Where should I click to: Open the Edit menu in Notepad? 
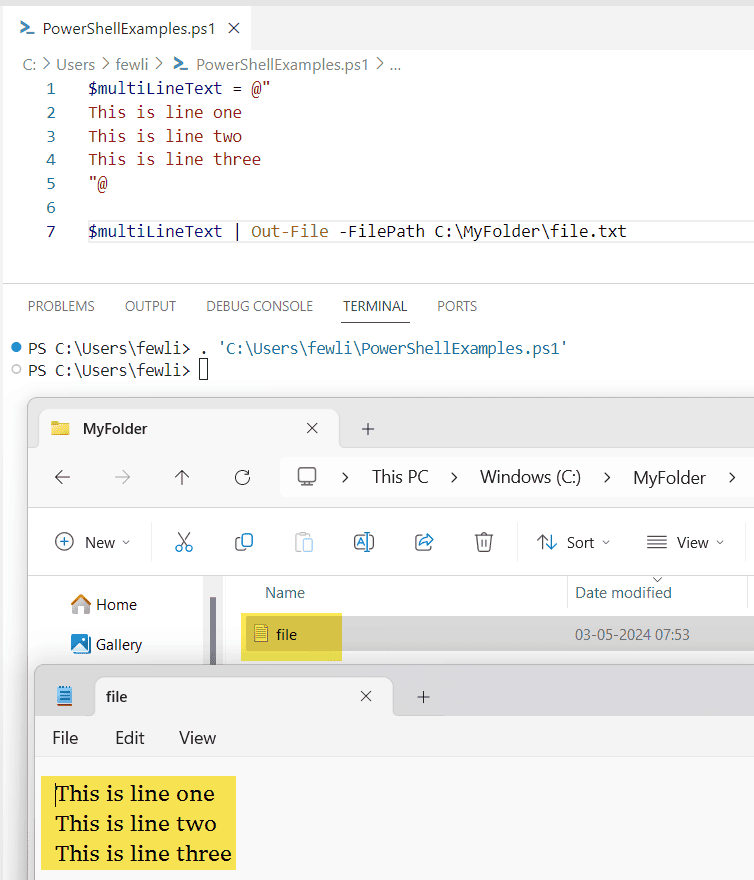[x=129, y=738]
